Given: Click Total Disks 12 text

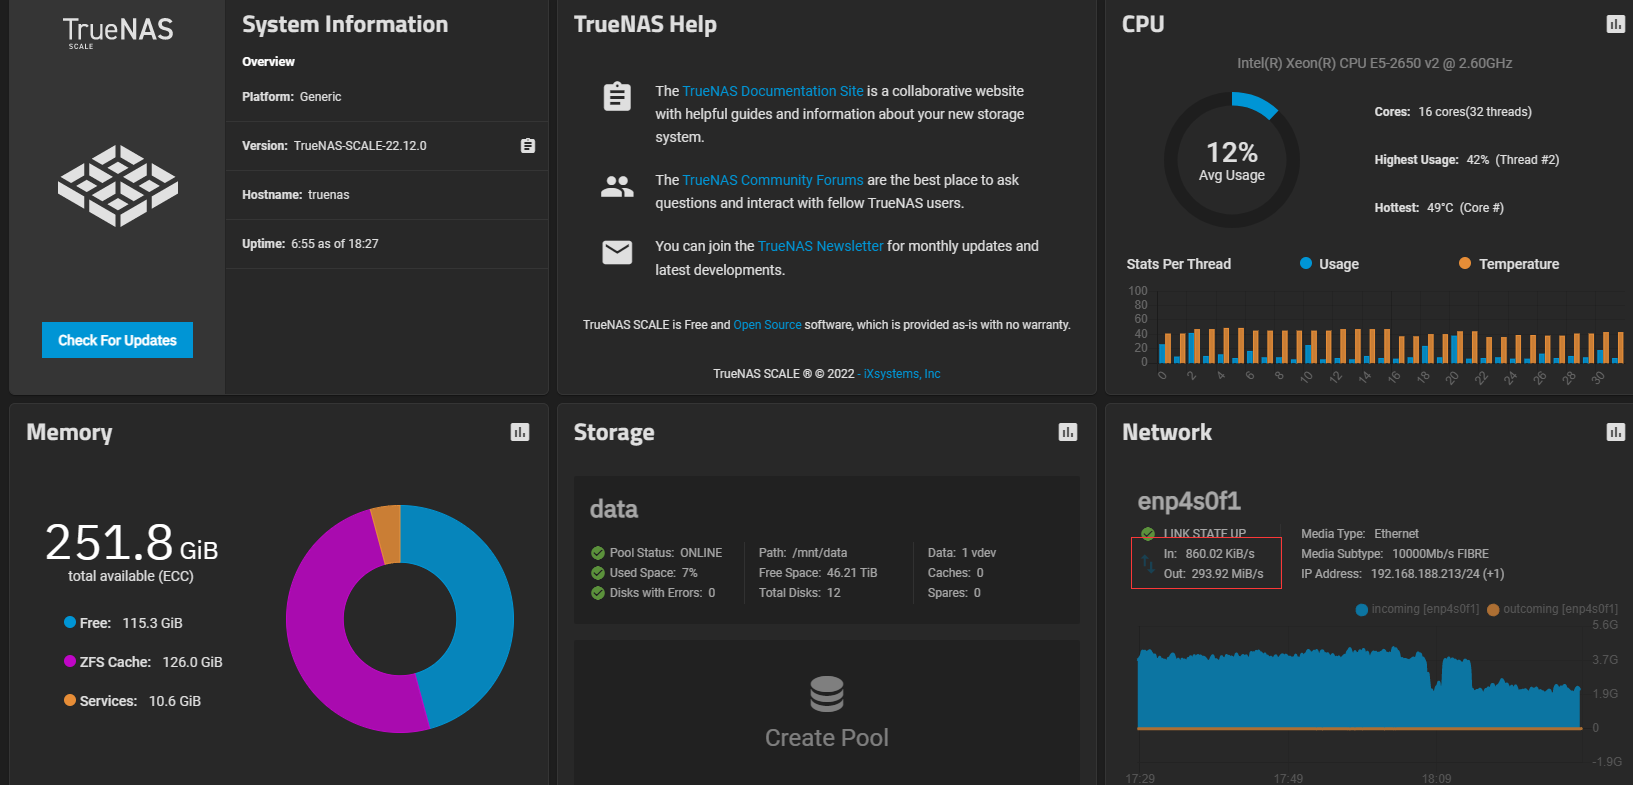Looking at the screenshot, I should [x=800, y=593].
